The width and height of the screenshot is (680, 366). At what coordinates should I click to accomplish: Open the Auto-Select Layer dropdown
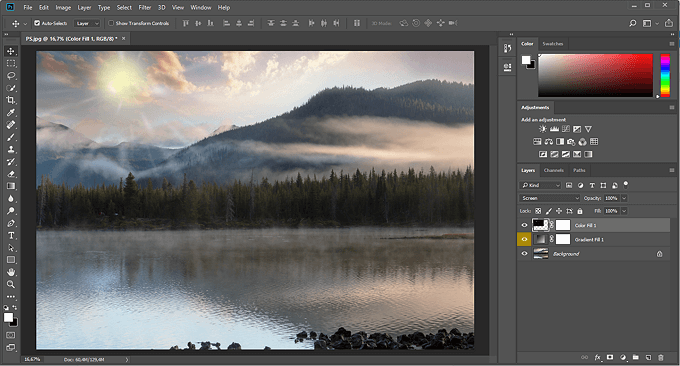pos(87,23)
